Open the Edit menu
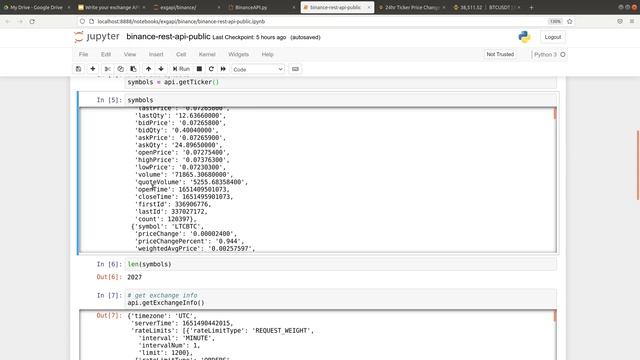Screen dimensions: 640x360 click(106, 54)
